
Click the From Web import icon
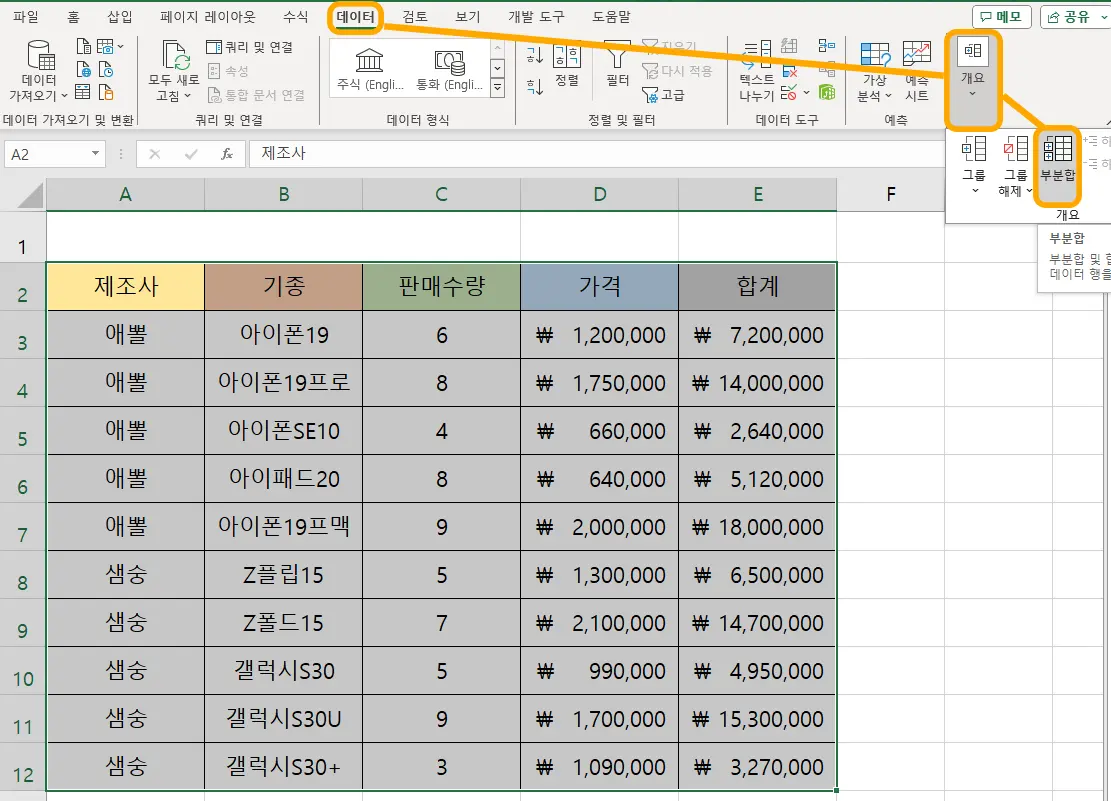pos(84,69)
